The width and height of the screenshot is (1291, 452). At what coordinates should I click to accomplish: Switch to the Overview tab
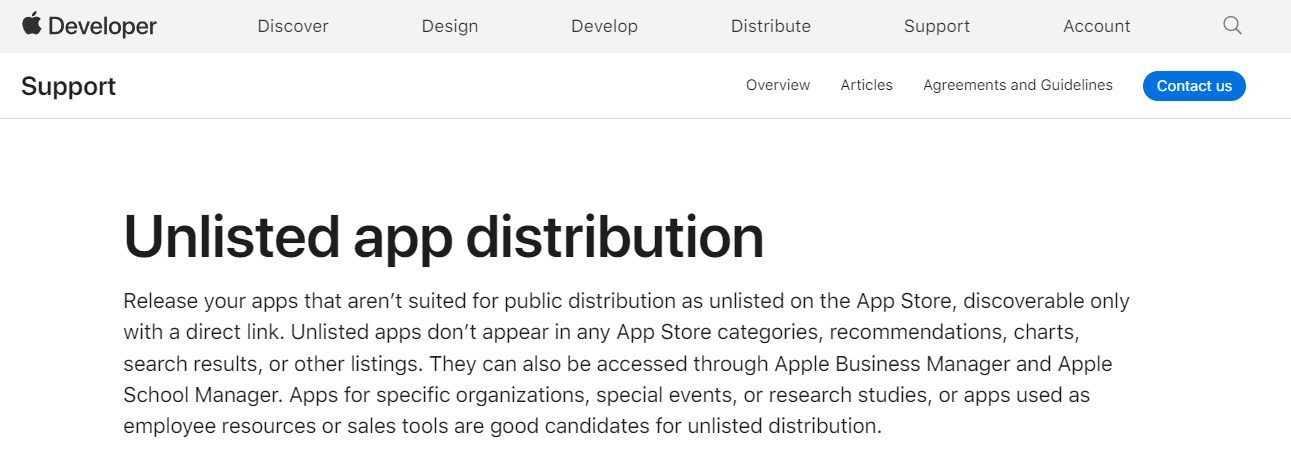pos(778,86)
